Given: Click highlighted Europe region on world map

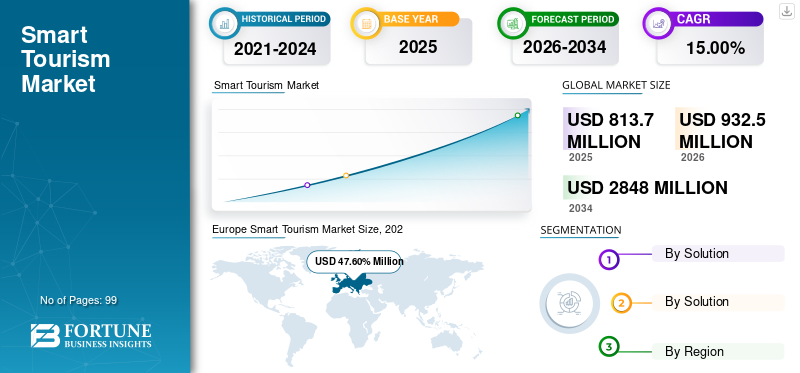Looking at the screenshot, I should [x=351, y=283].
